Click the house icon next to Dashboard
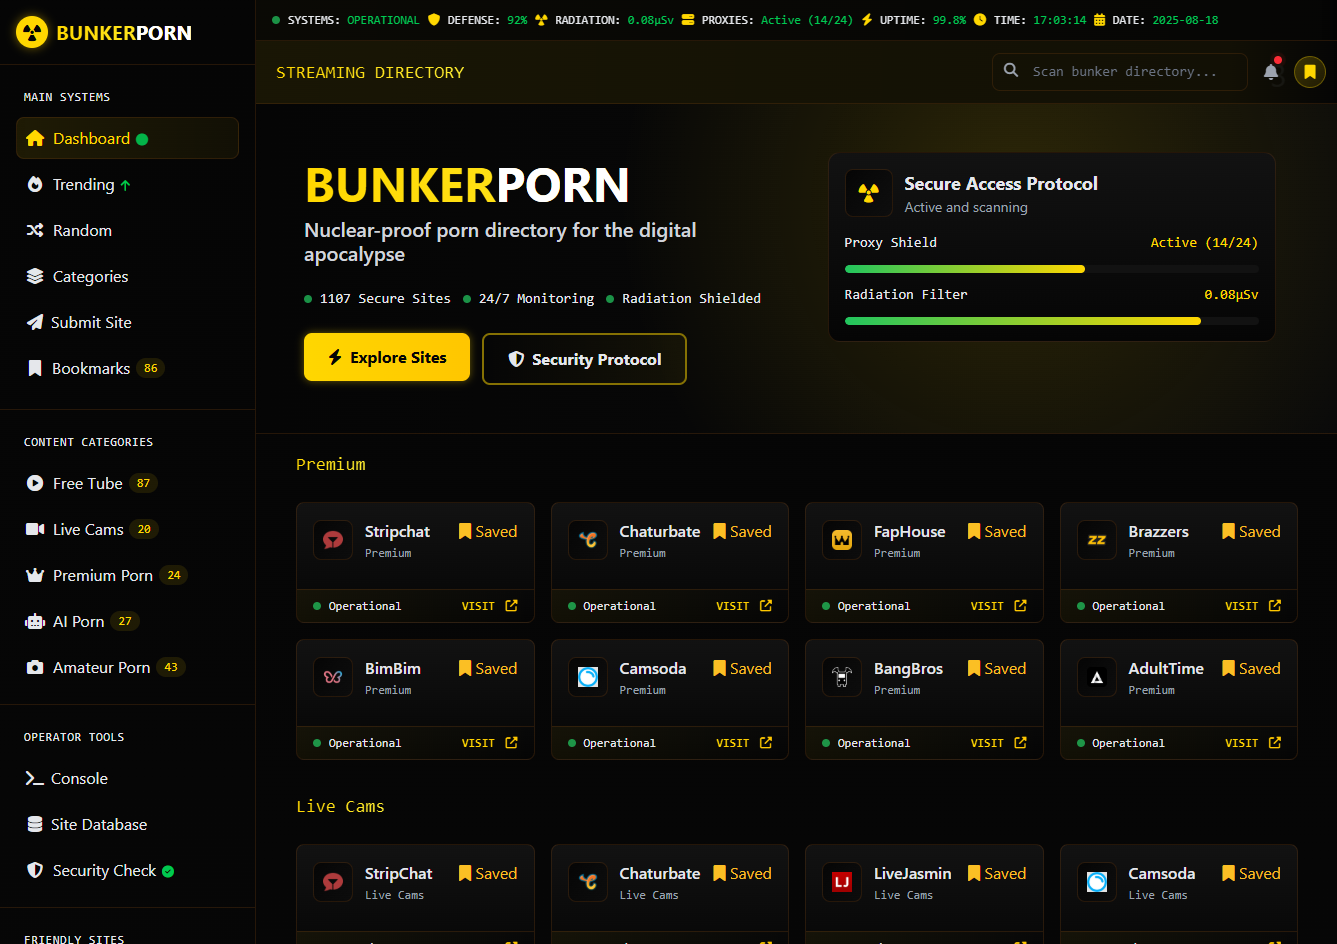The height and width of the screenshot is (944, 1337). [x=35, y=138]
